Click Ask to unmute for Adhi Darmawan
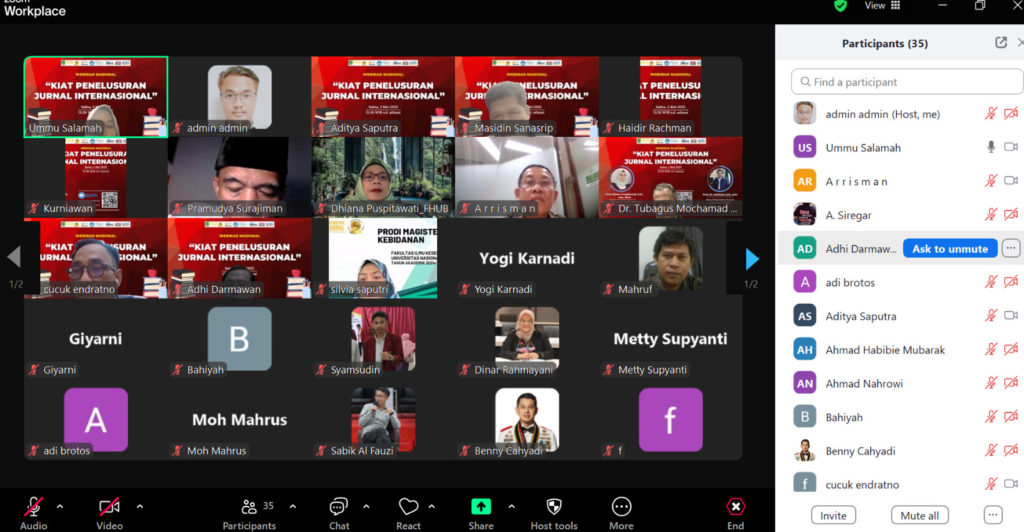Image resolution: width=1024 pixels, height=532 pixels. pyautogui.click(x=950, y=249)
